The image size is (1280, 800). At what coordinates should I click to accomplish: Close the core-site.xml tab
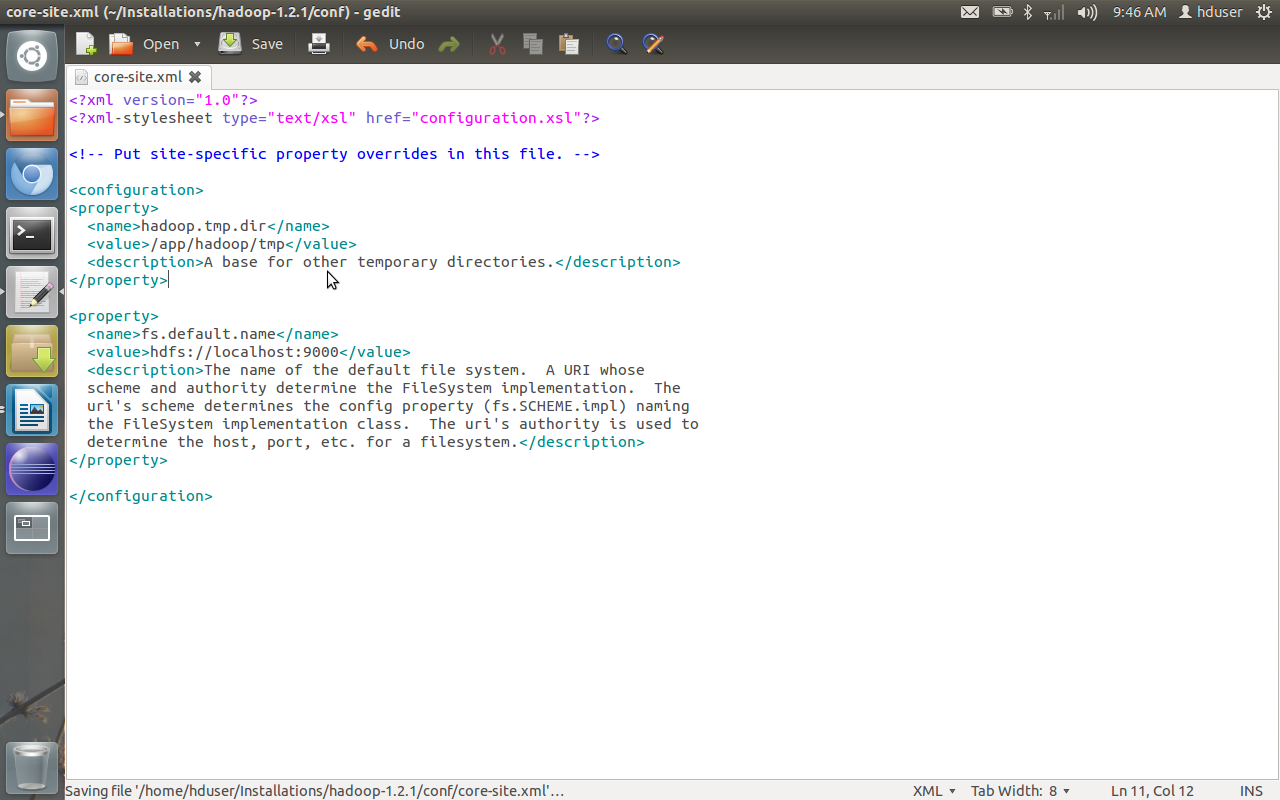coord(195,77)
